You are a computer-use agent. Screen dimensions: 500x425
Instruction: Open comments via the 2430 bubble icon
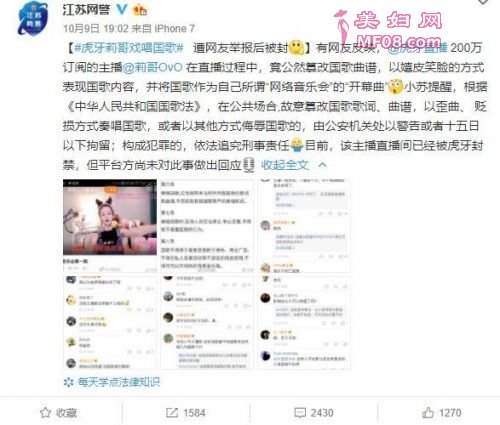coord(314,413)
